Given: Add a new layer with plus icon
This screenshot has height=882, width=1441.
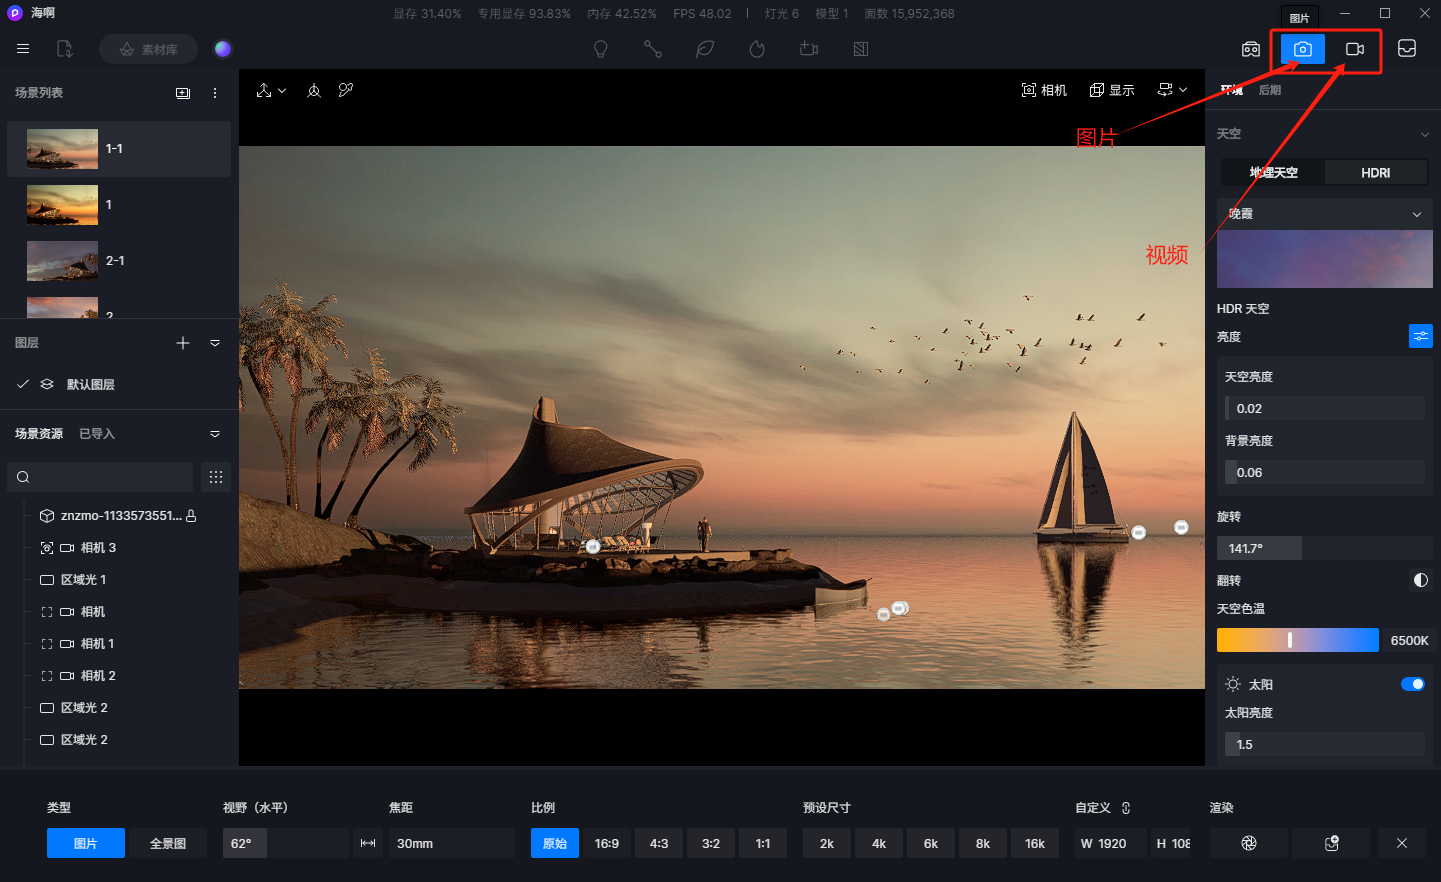Looking at the screenshot, I should coord(183,343).
